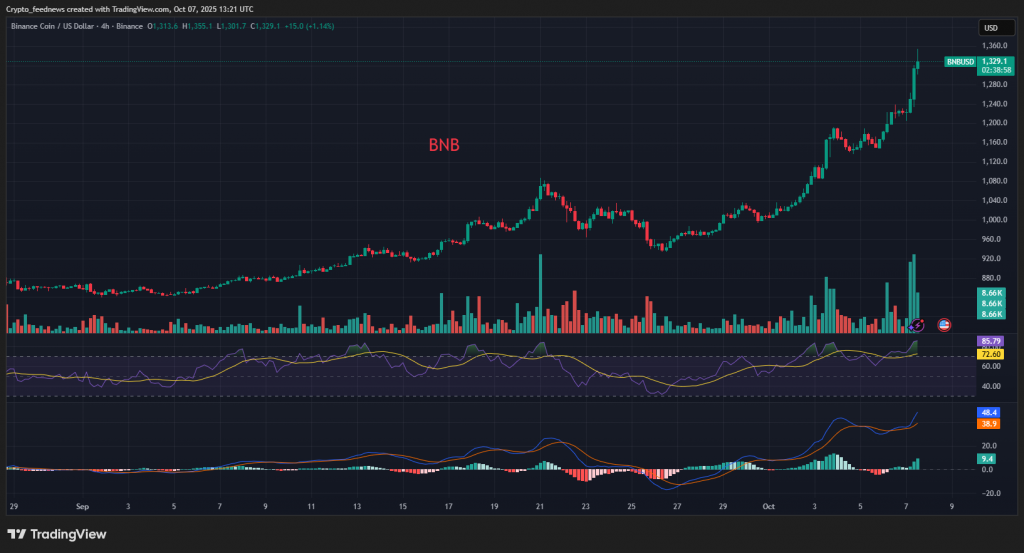
Task: Click the chart attribution header text
Action: 130,9
